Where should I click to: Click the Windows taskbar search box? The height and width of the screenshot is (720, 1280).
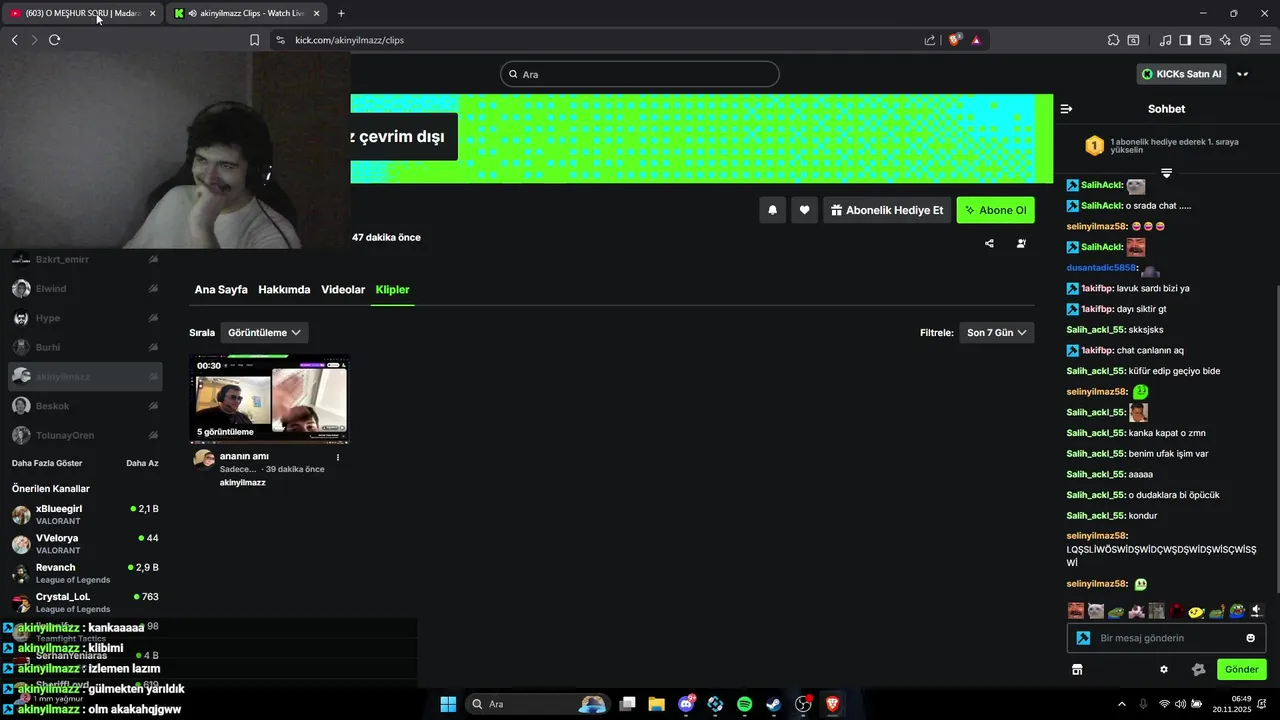538,704
